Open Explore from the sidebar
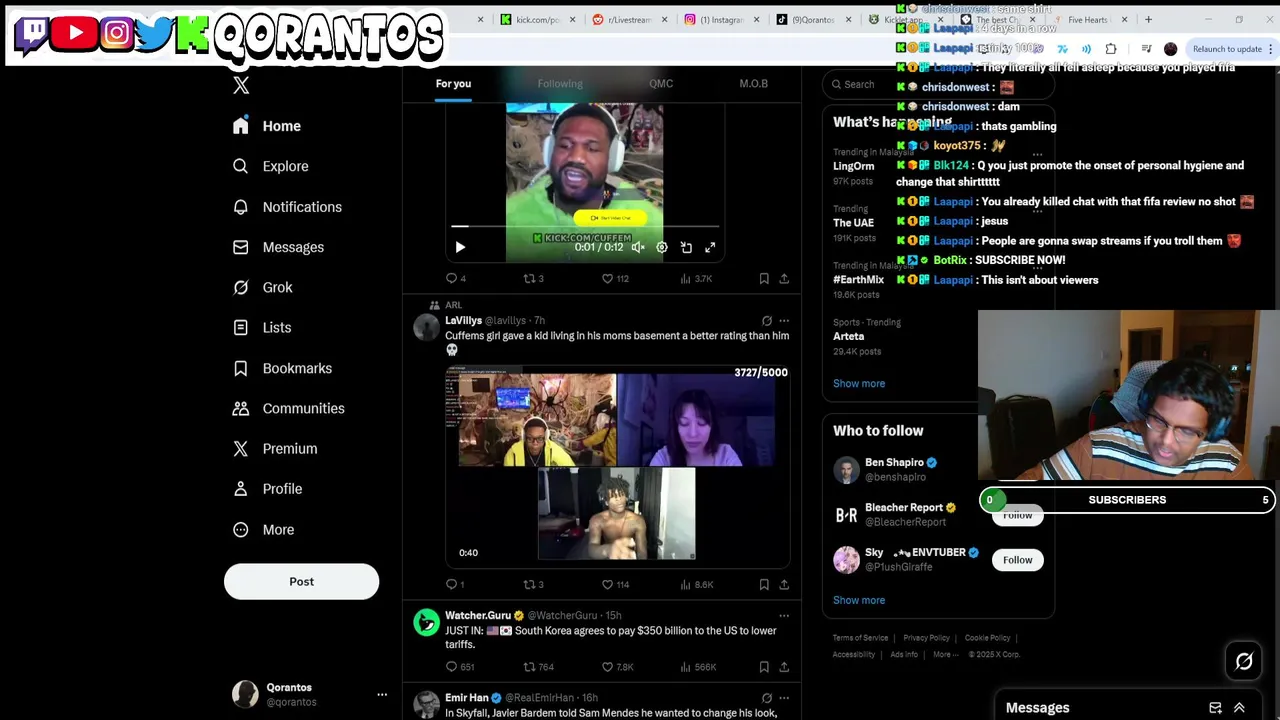This screenshot has height=720, width=1280. point(271,166)
